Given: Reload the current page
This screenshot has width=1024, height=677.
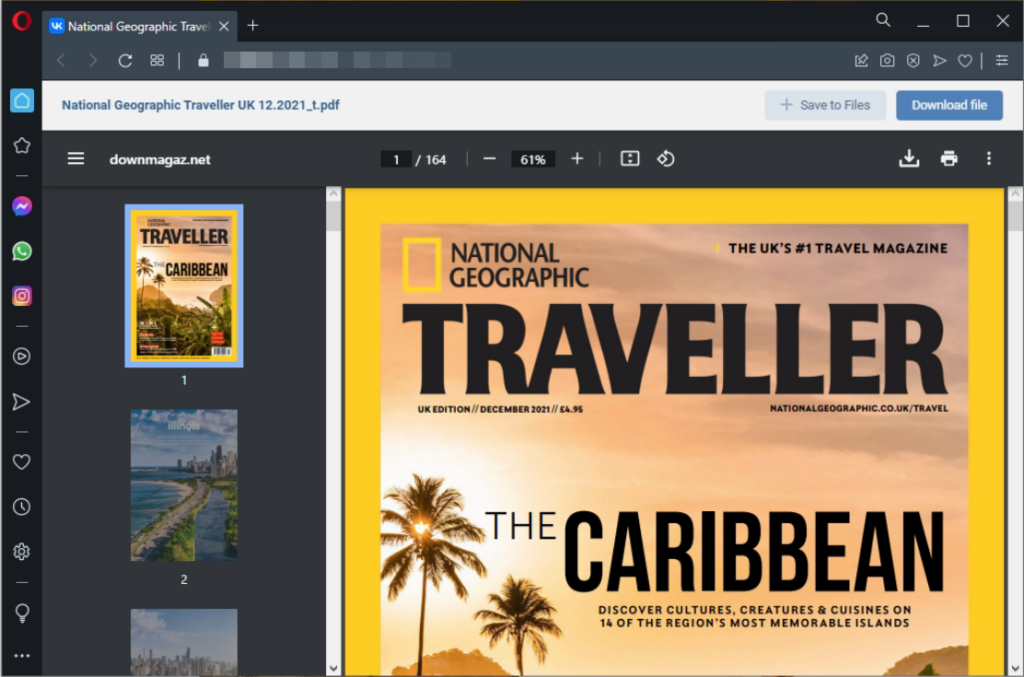Looking at the screenshot, I should click(x=125, y=61).
